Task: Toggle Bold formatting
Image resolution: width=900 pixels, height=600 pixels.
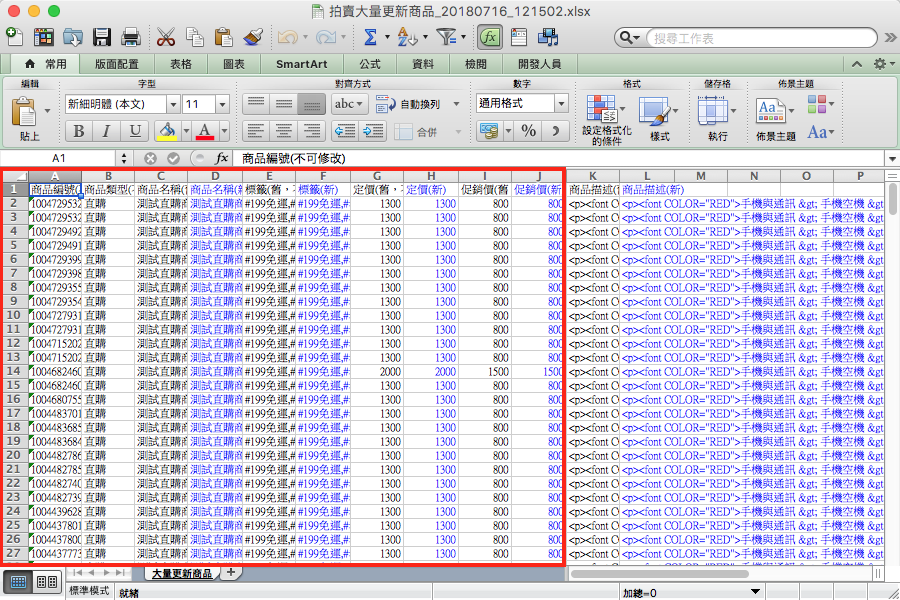Action: click(79, 131)
